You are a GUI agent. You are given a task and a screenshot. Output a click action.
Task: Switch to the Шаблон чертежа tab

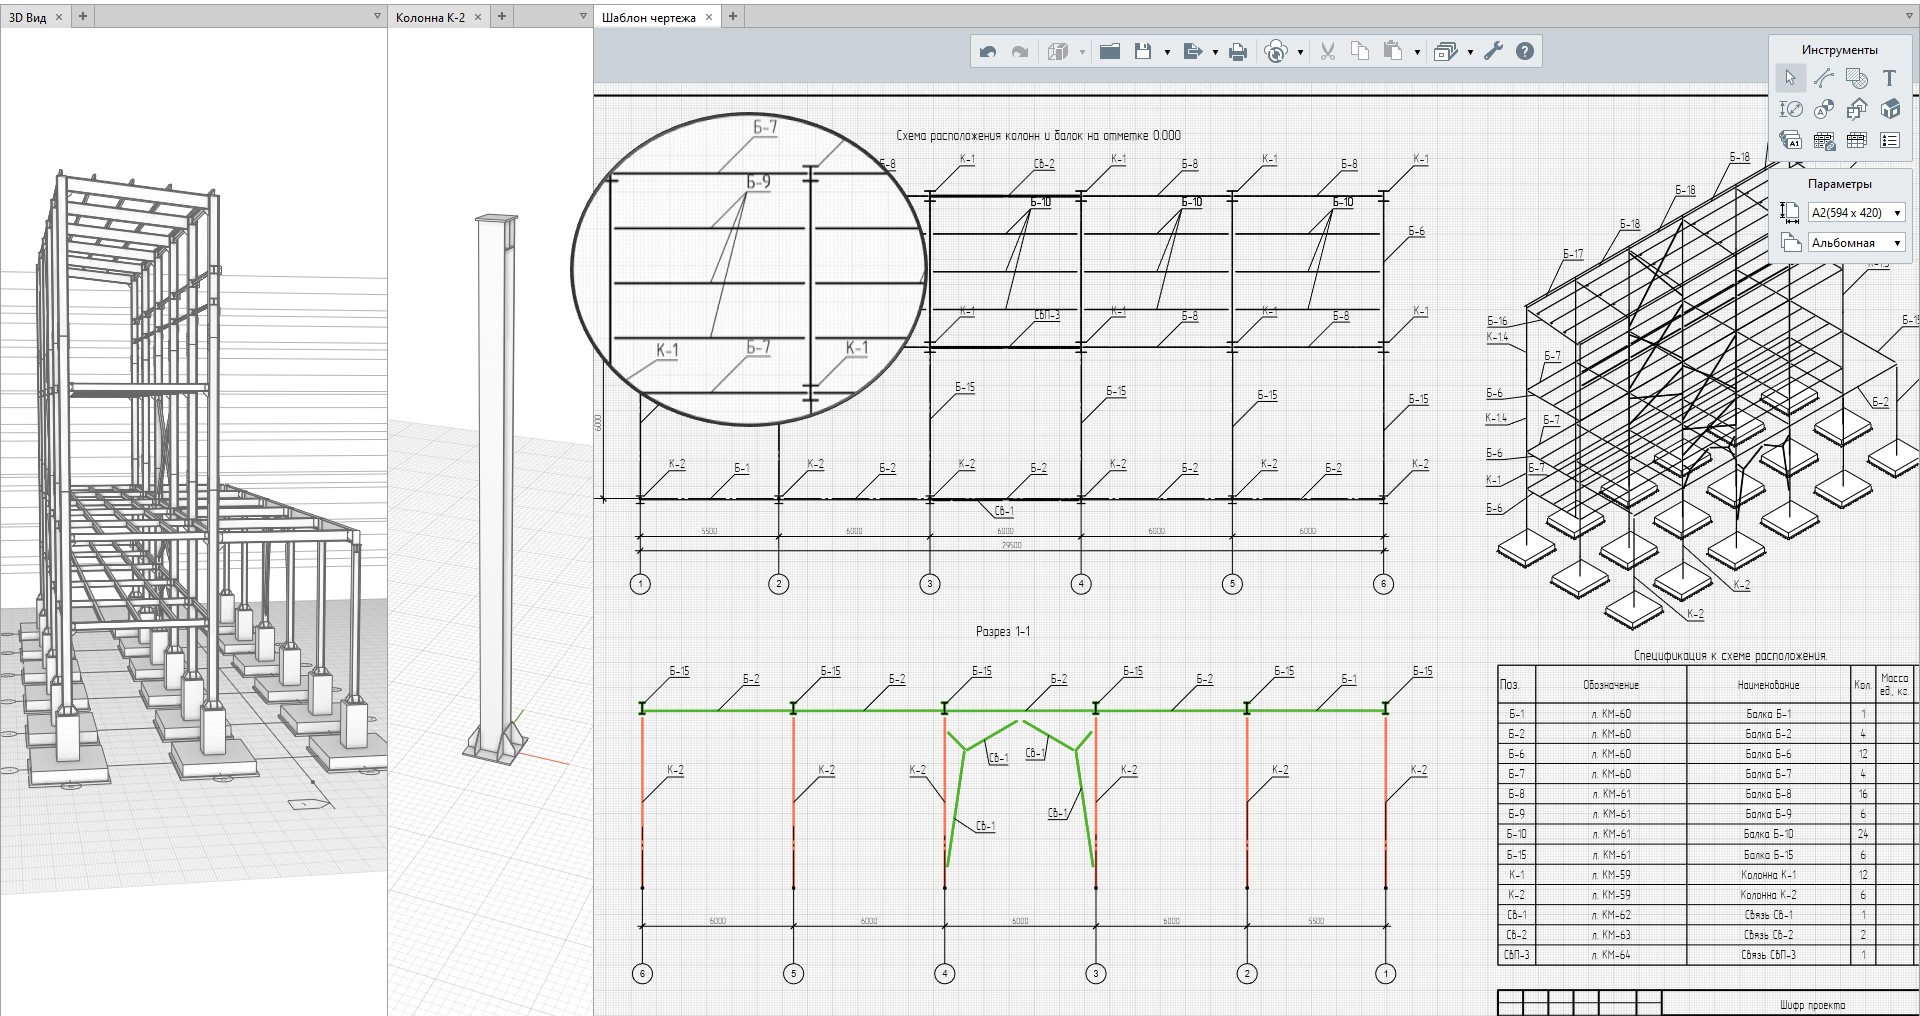coord(648,17)
